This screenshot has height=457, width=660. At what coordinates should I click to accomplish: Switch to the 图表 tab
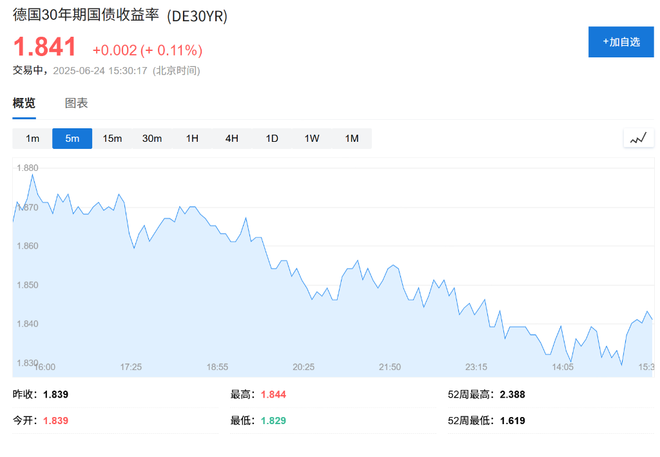76,103
